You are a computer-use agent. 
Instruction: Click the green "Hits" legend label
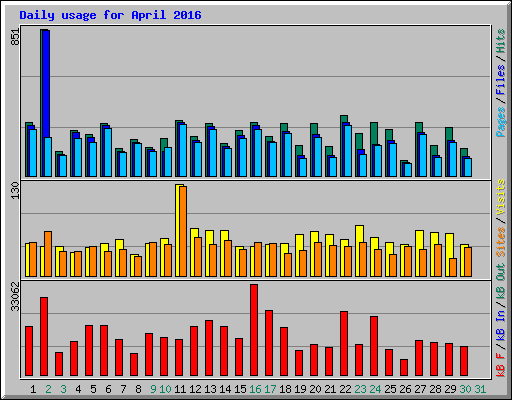[x=500, y=41]
